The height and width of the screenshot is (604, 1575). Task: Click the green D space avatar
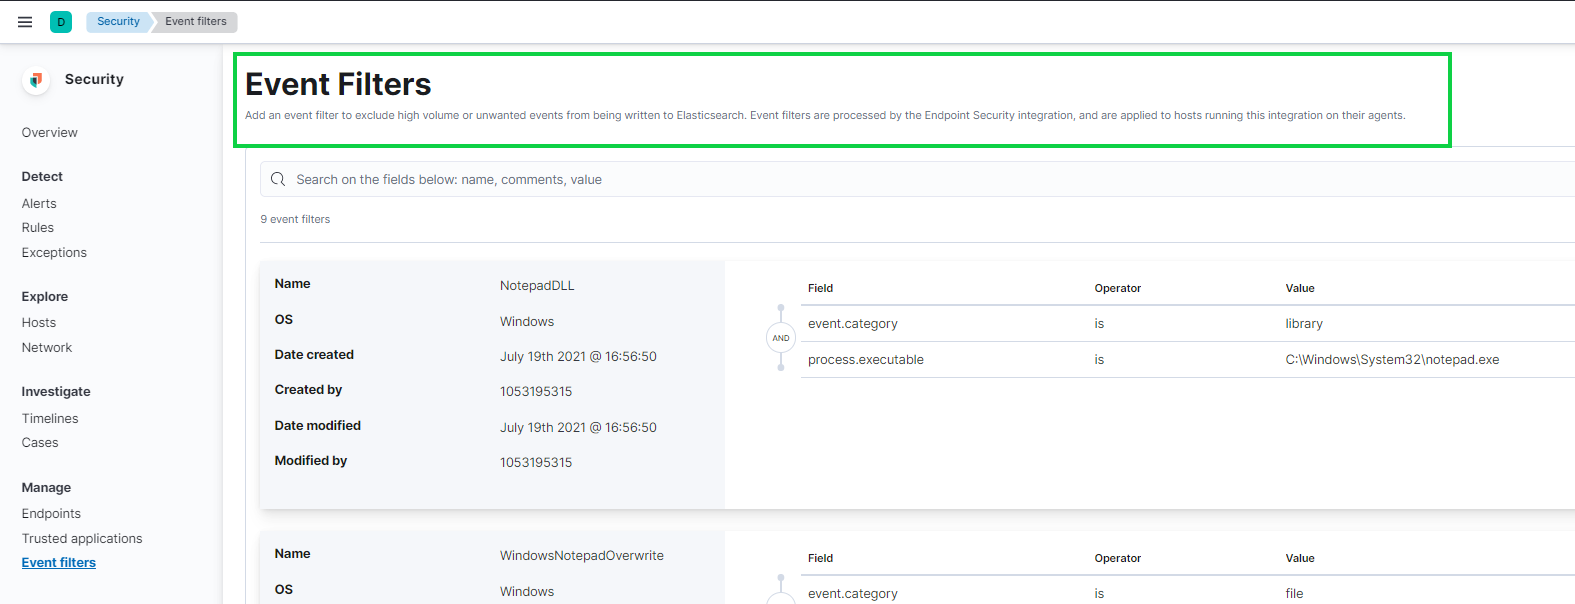tap(61, 22)
